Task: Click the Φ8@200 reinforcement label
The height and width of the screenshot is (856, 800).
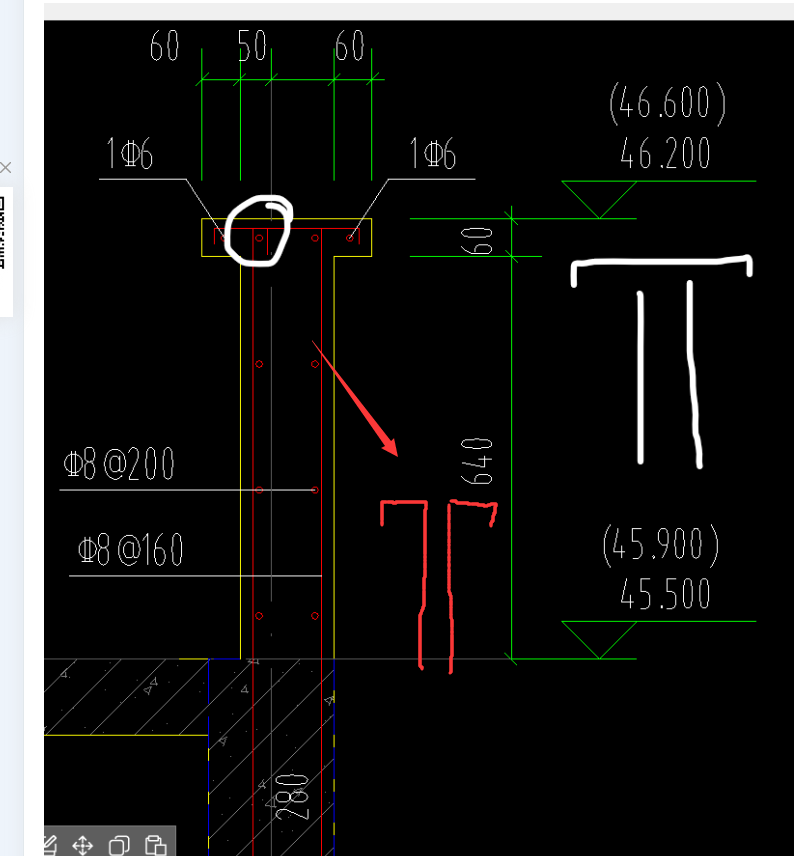Action: (118, 465)
